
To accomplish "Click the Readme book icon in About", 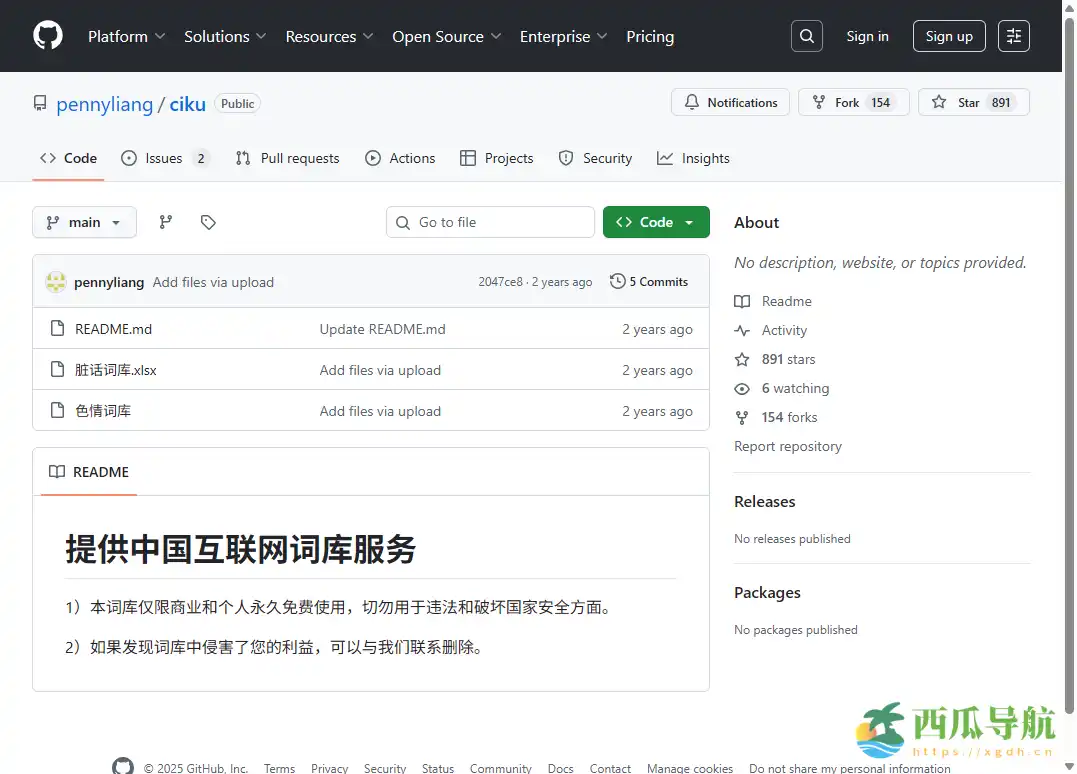I will (740, 301).
